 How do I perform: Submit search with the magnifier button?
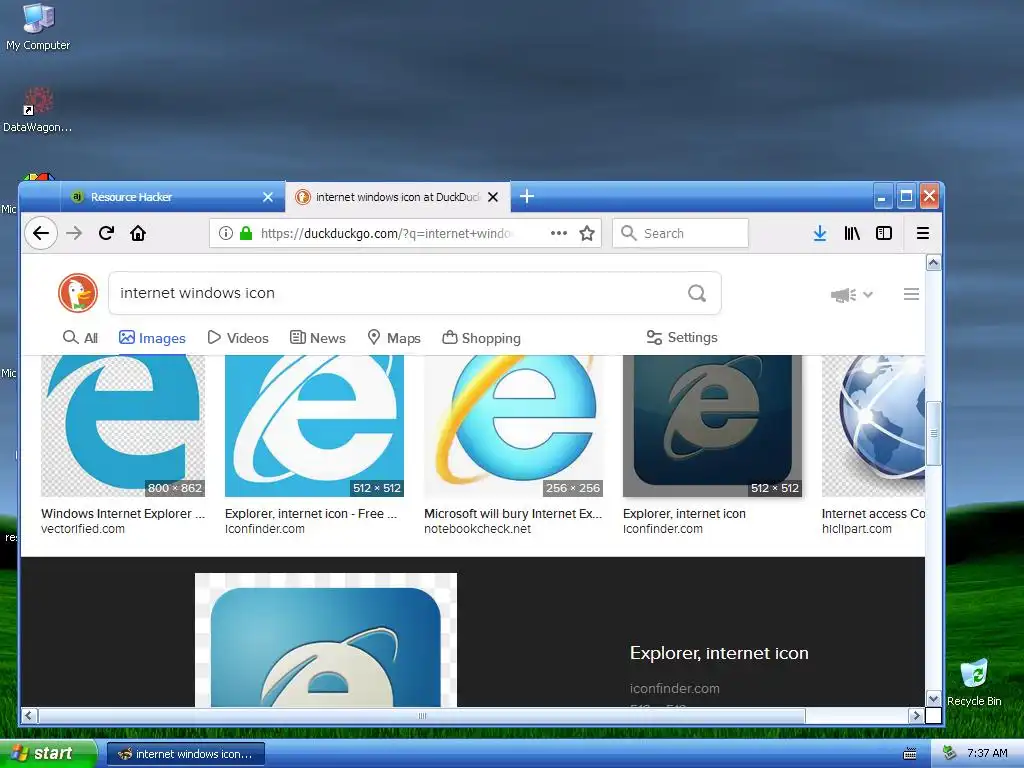697,293
